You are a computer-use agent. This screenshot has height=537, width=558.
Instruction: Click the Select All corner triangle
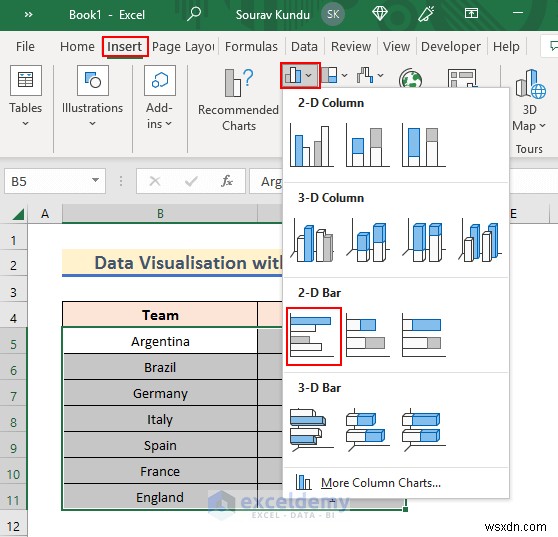coord(18,215)
